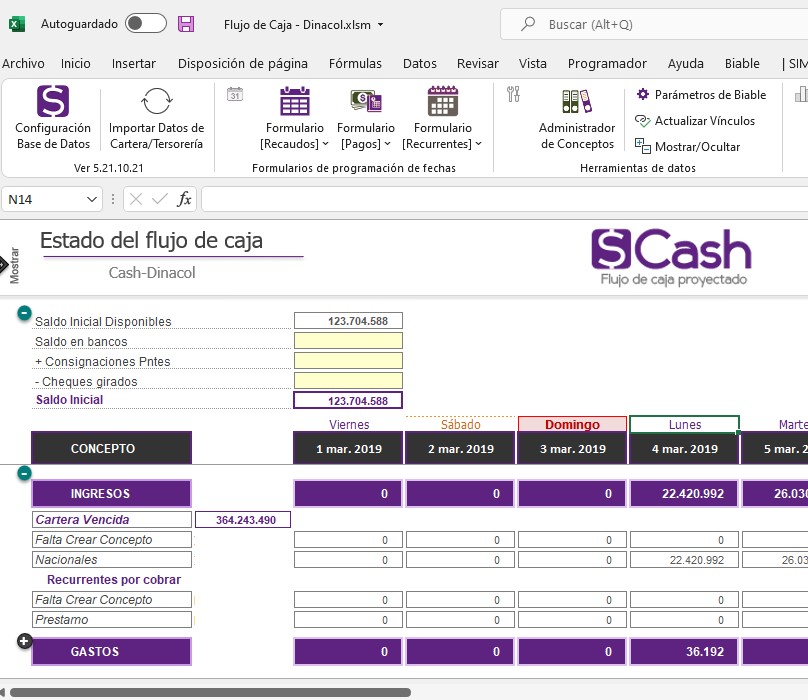Open the Revisar tab
This screenshot has width=808, height=700.
(x=478, y=63)
